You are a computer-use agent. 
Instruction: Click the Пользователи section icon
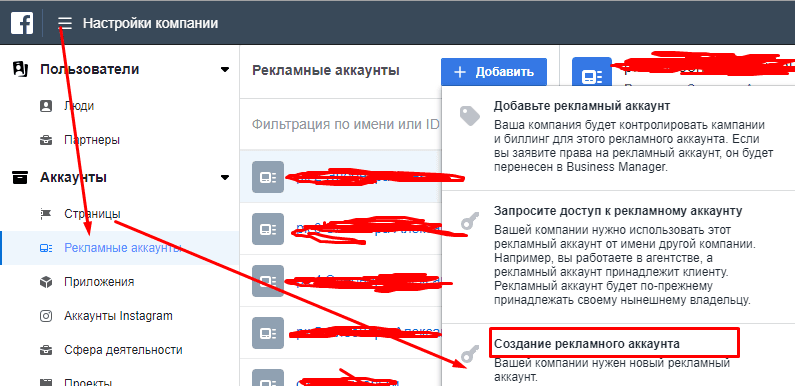tap(19, 69)
